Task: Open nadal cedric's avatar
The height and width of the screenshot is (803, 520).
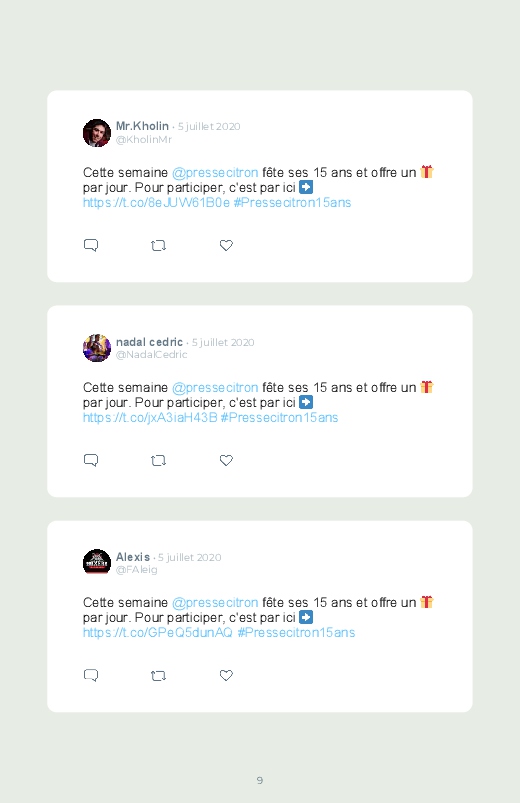Action: (97, 348)
